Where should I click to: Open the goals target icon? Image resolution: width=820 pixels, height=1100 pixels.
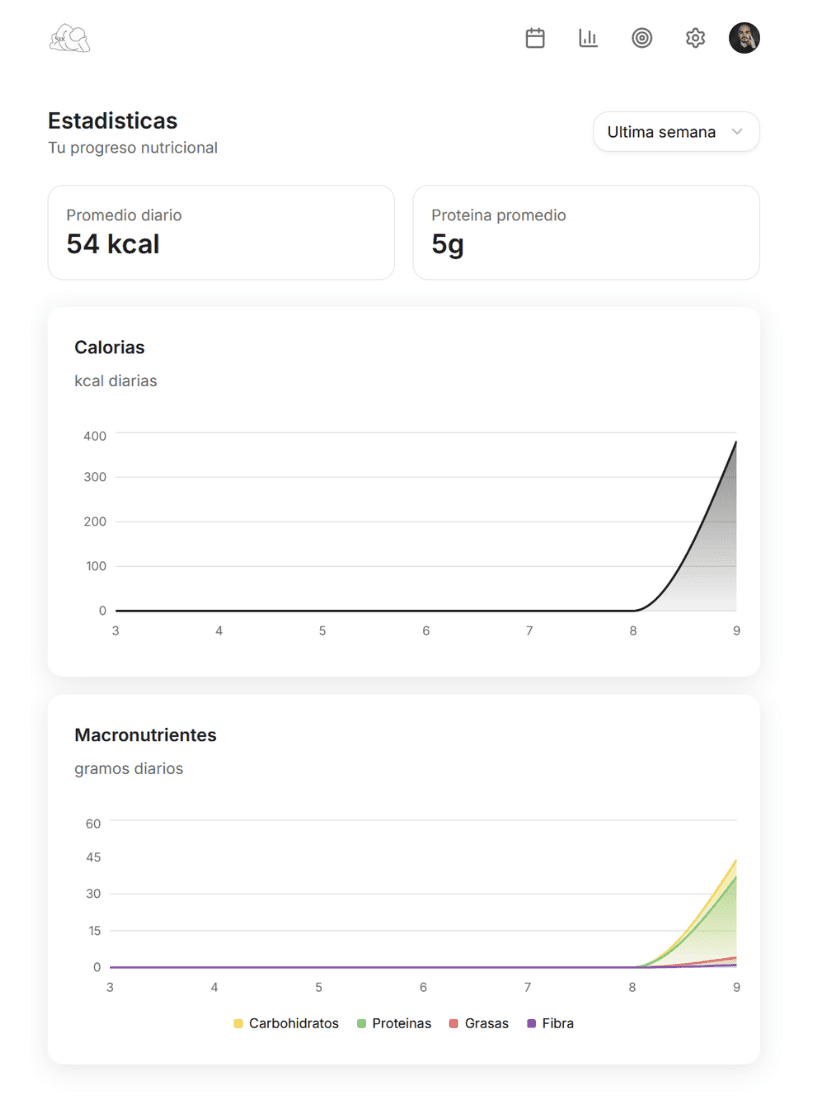coord(642,38)
